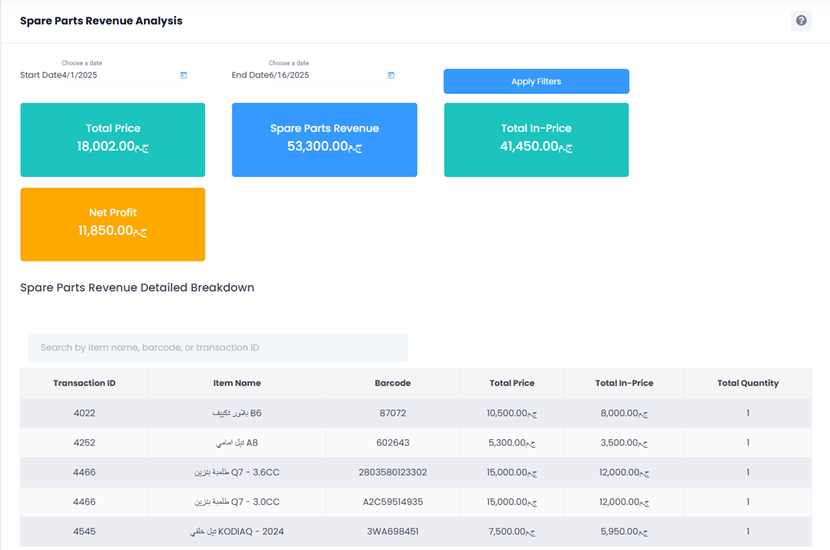
Task: Open End Date calendar picker icon
Action: tap(391, 75)
